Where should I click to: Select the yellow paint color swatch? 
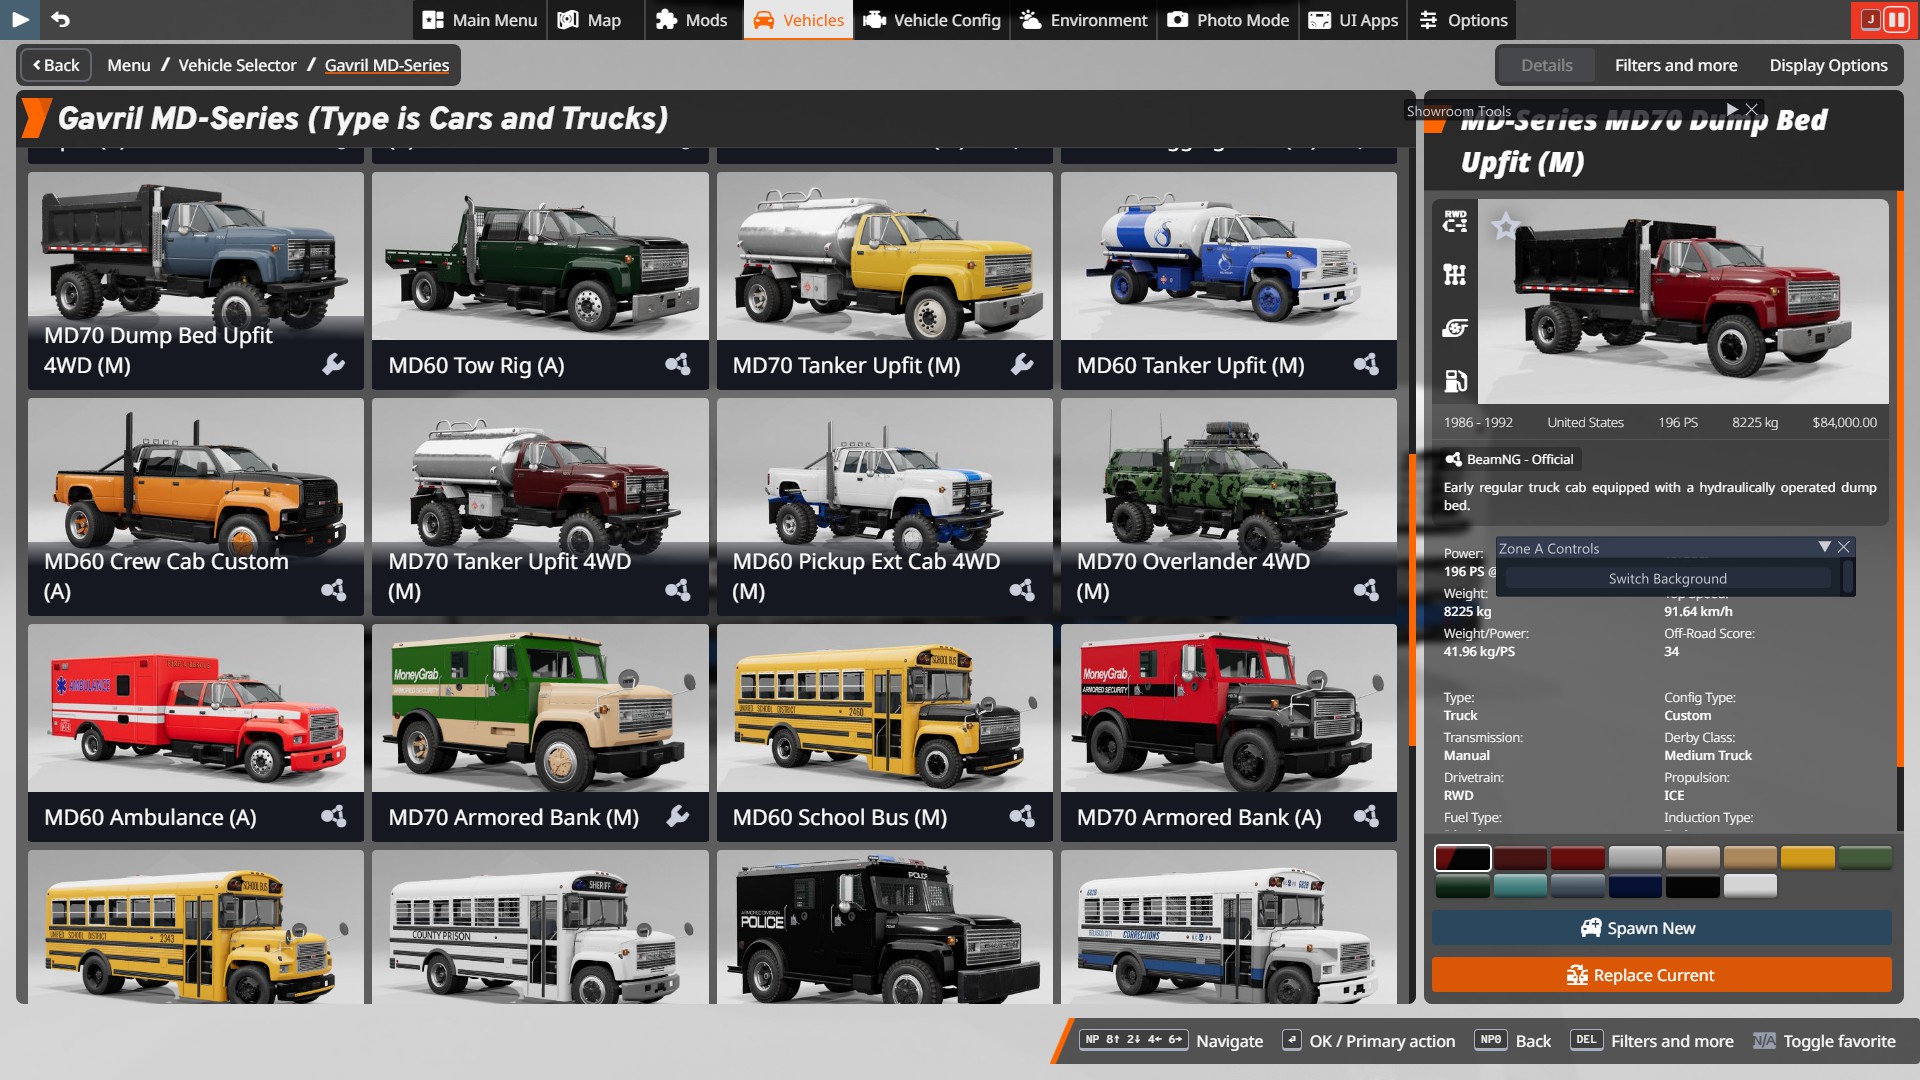tap(1807, 858)
